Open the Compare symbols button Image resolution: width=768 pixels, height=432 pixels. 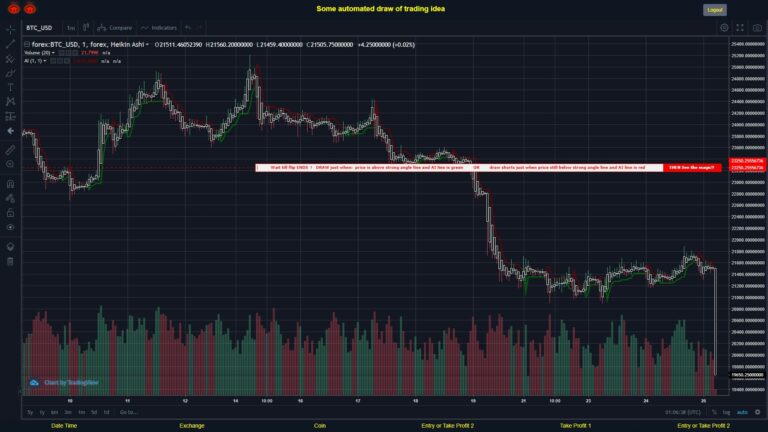[x=115, y=28]
